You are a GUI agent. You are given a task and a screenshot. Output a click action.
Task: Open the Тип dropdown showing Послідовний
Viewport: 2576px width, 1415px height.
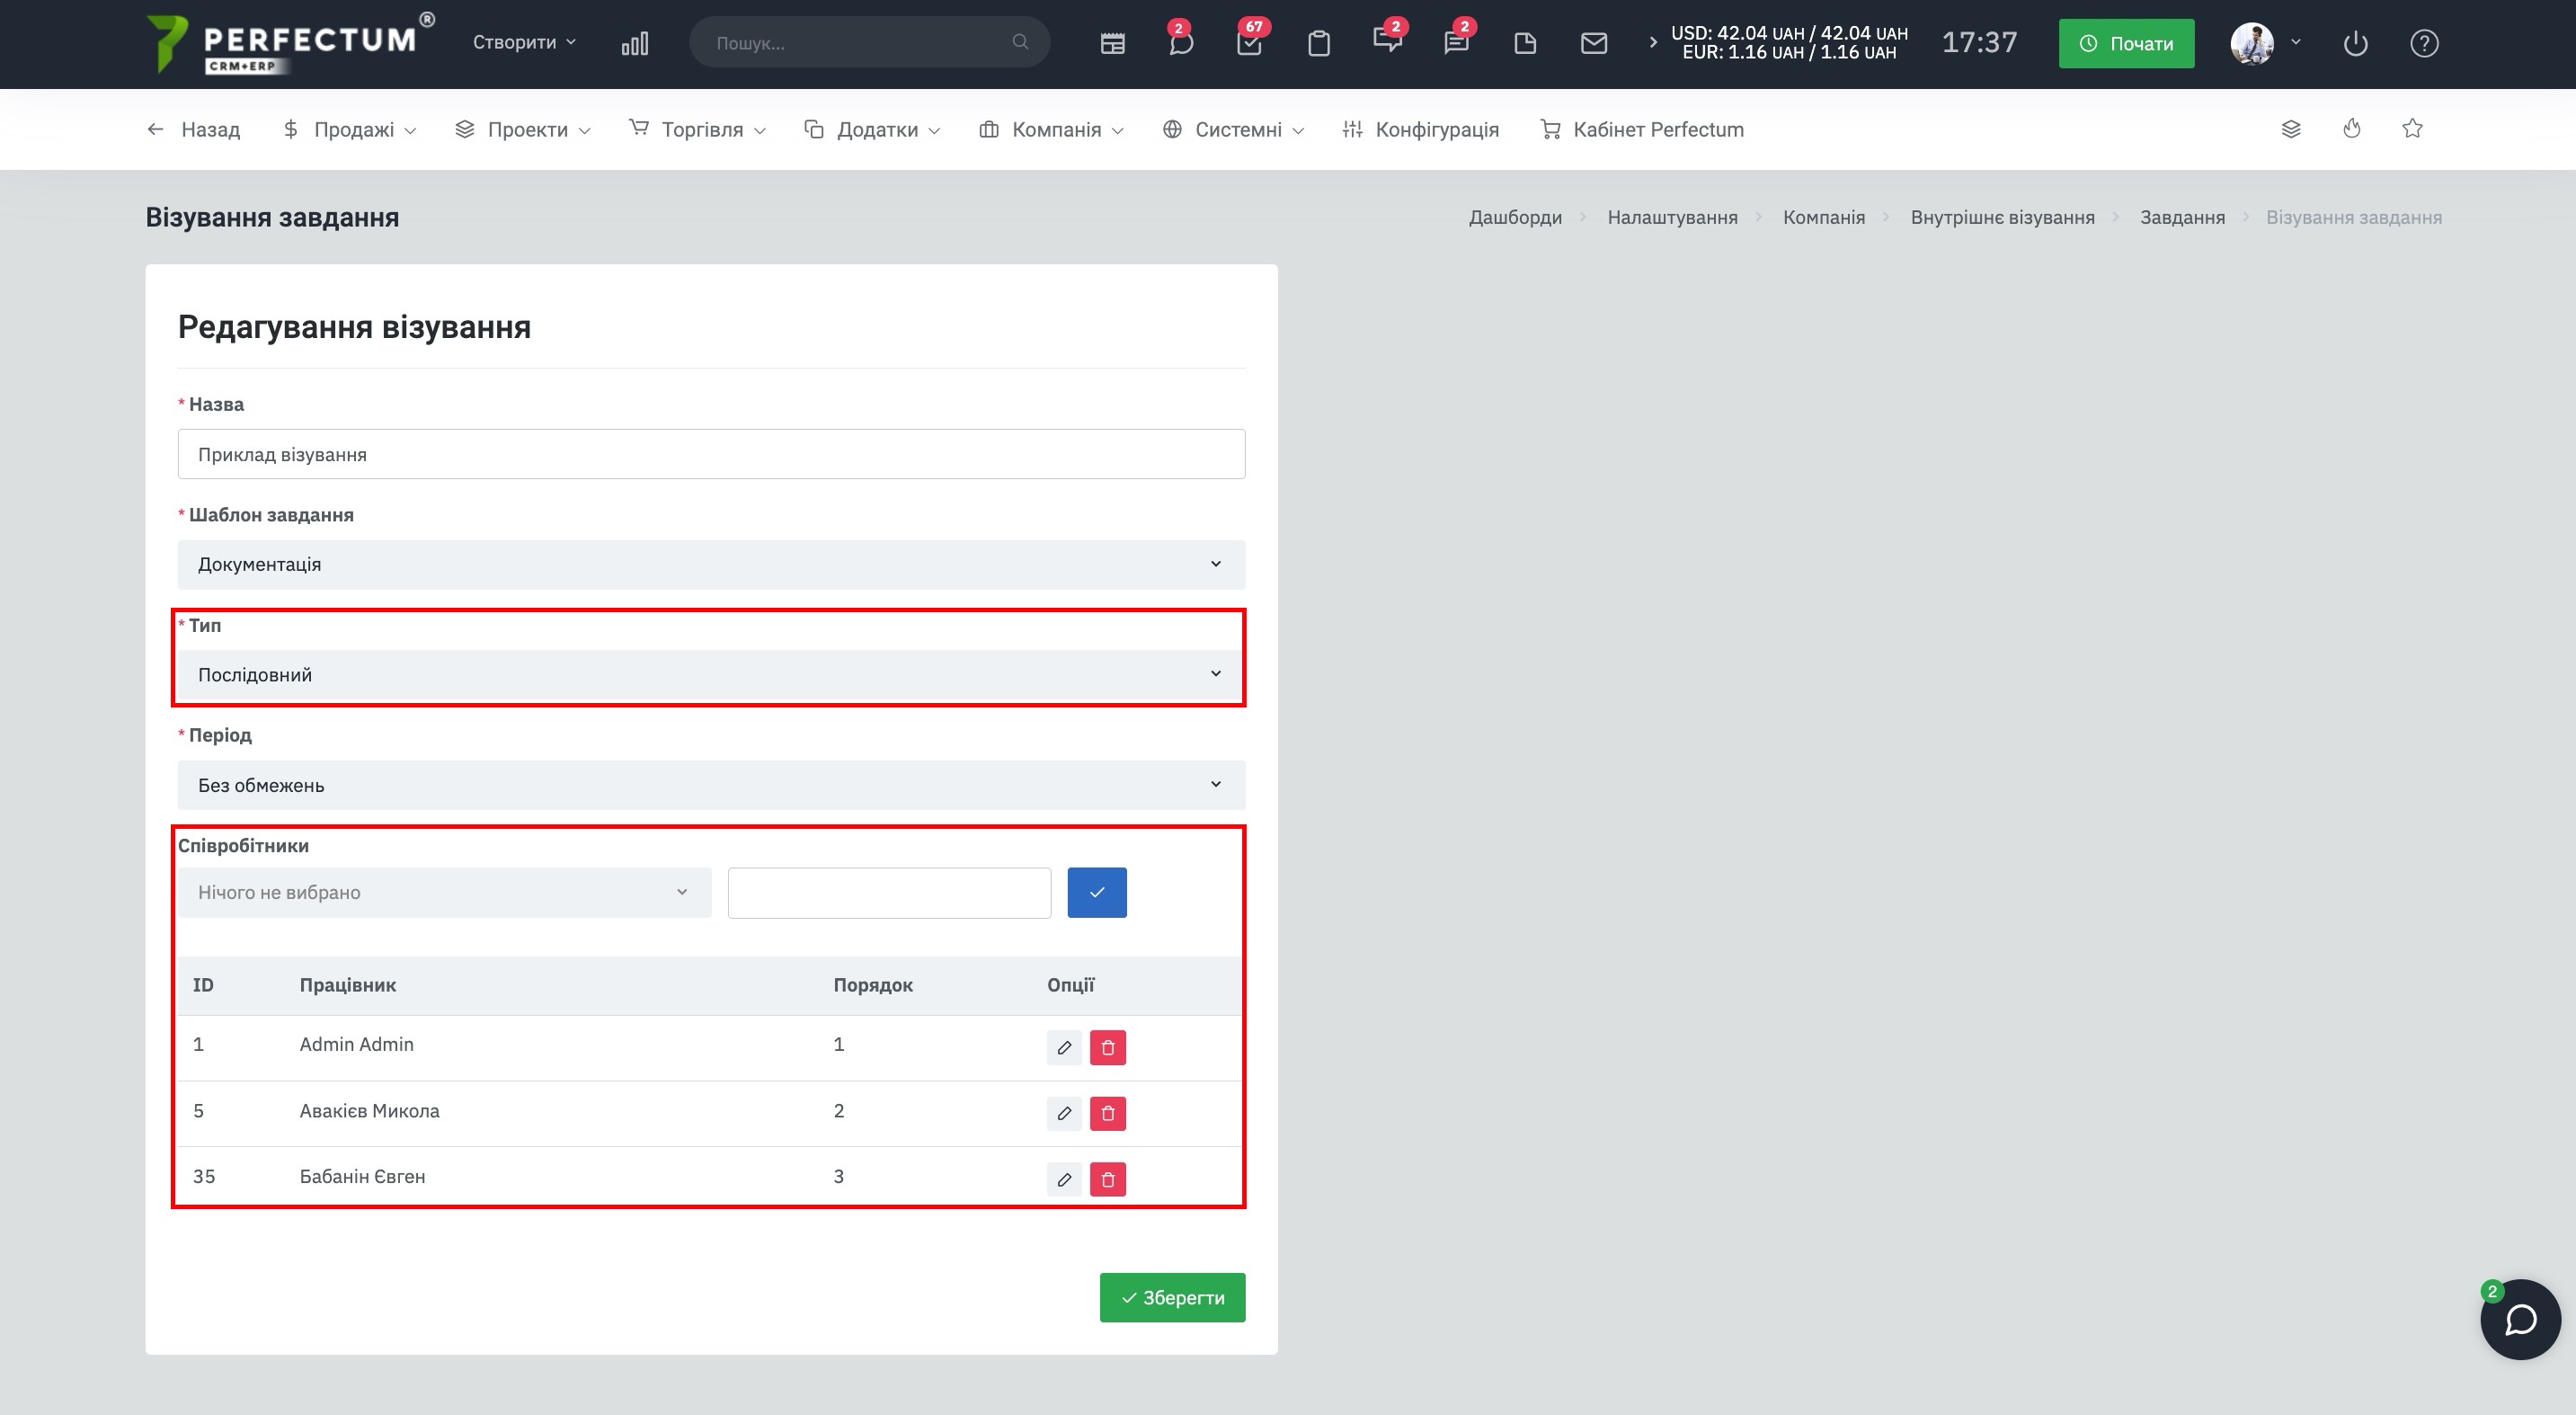[711, 675]
